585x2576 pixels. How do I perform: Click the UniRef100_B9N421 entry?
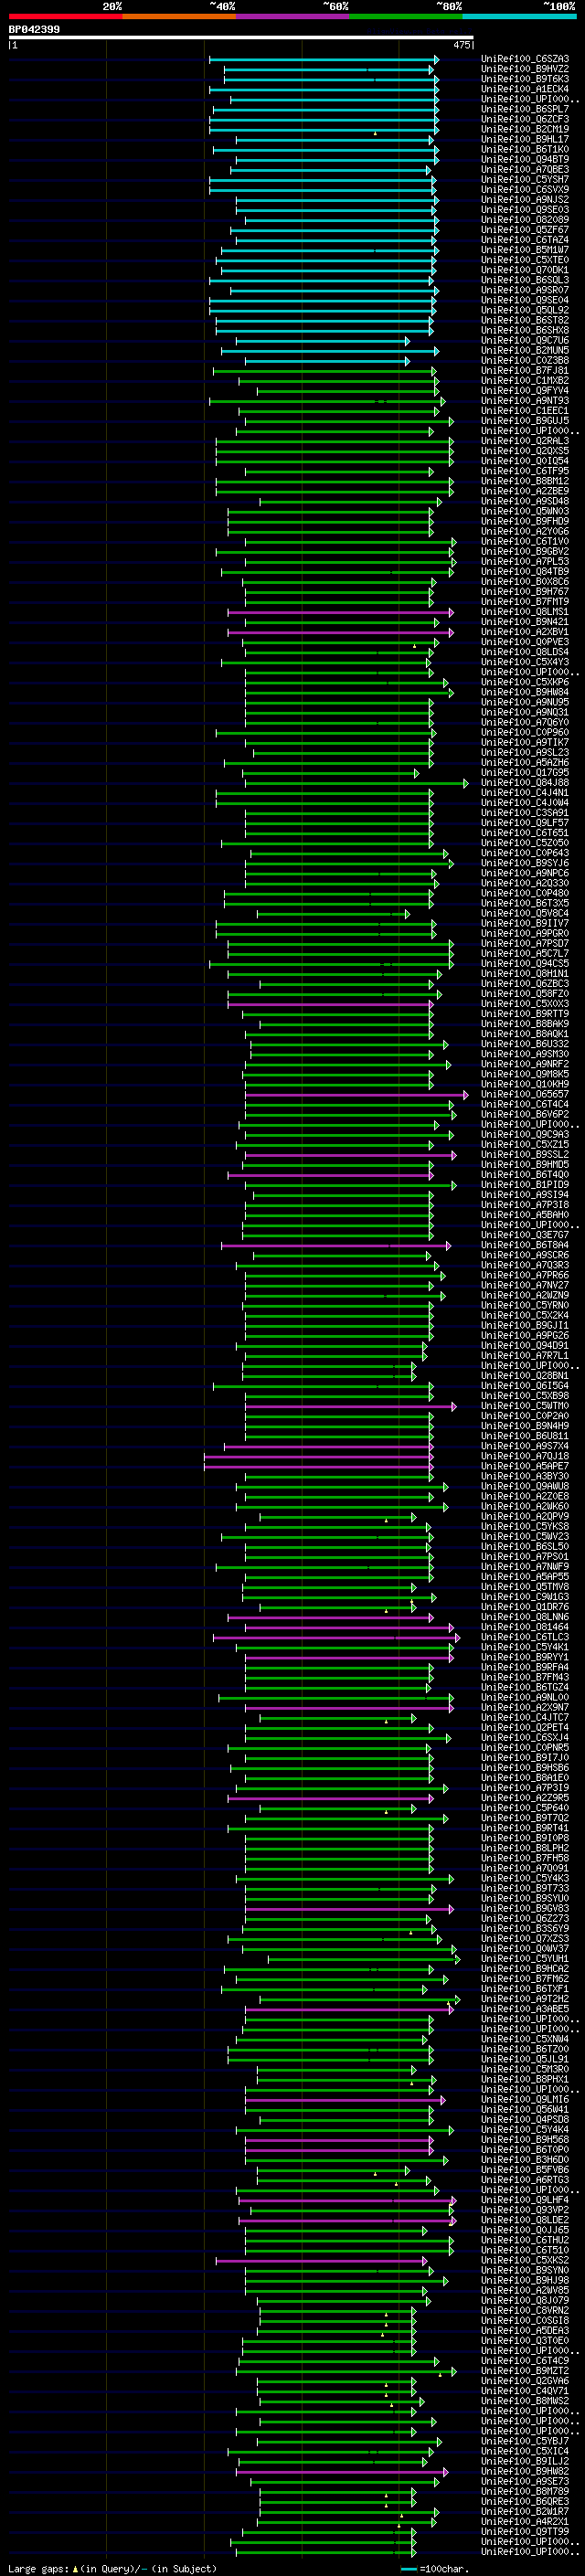(x=525, y=622)
